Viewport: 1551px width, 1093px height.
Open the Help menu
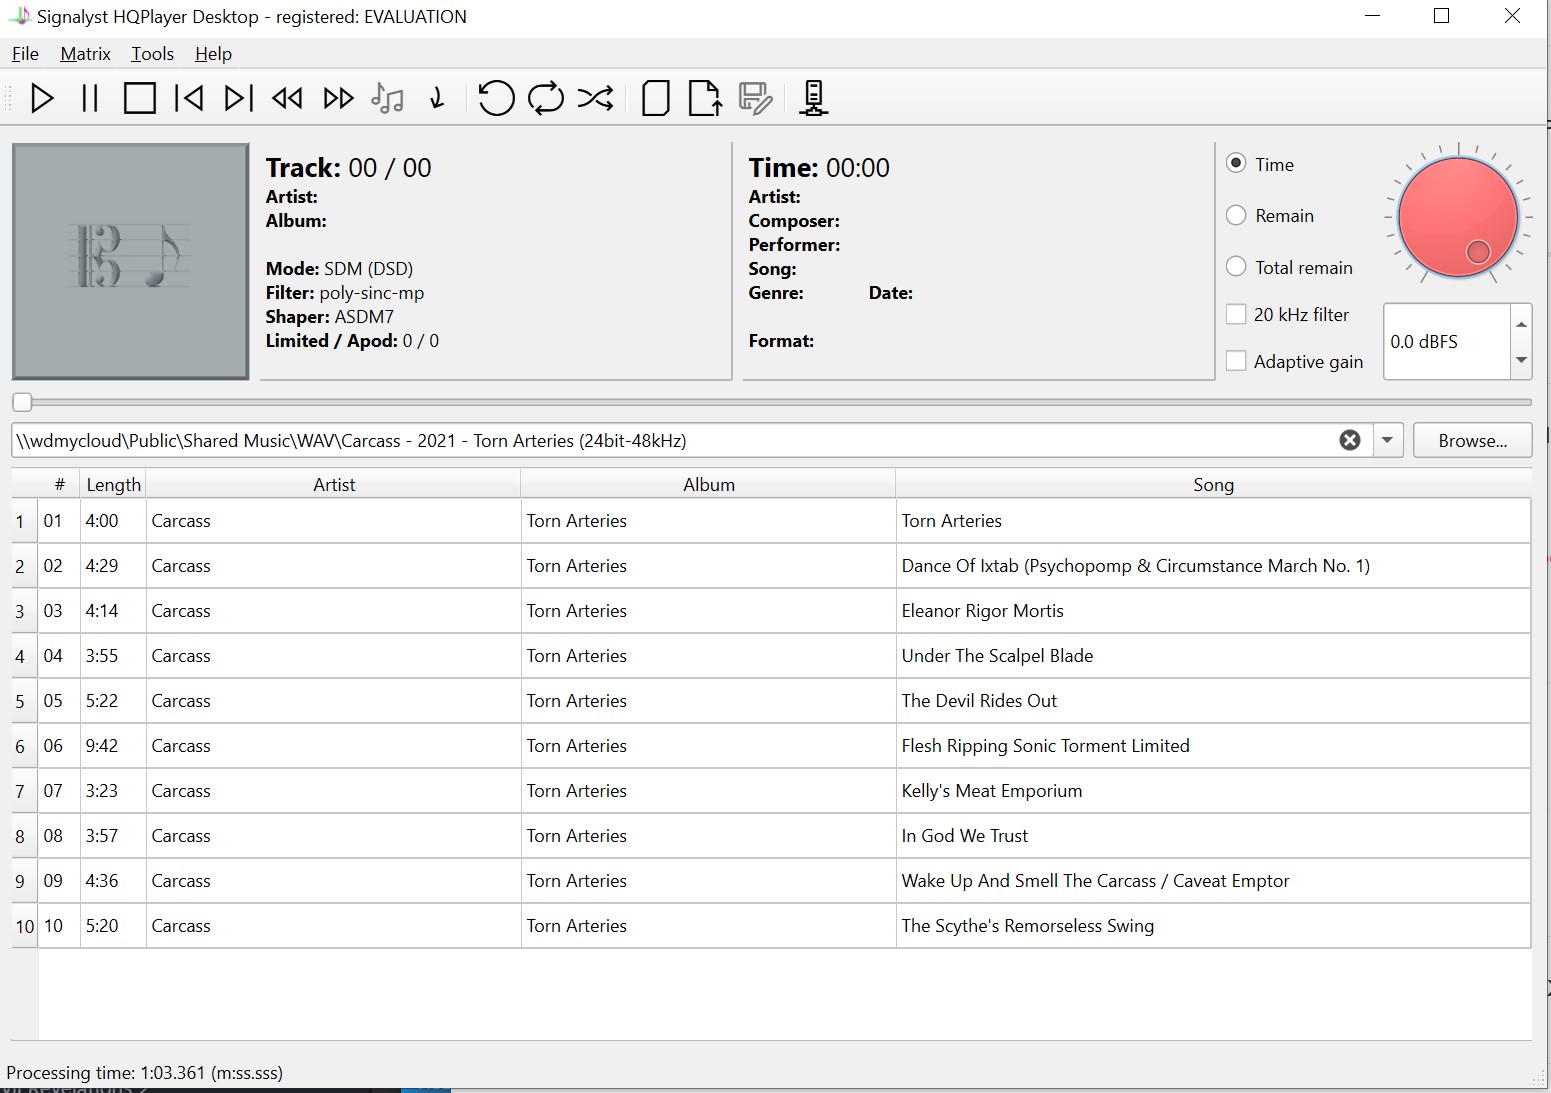click(x=213, y=54)
